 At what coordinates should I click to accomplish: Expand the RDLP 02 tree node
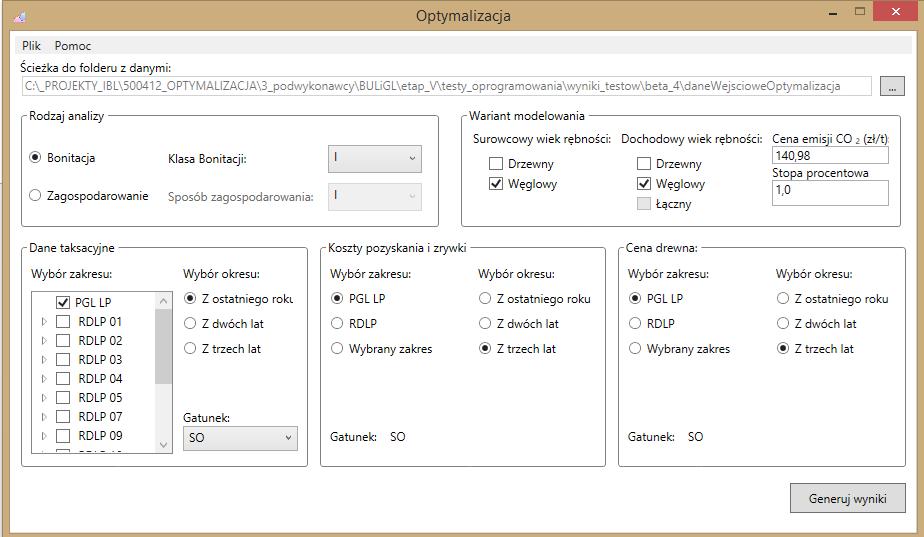[44, 341]
